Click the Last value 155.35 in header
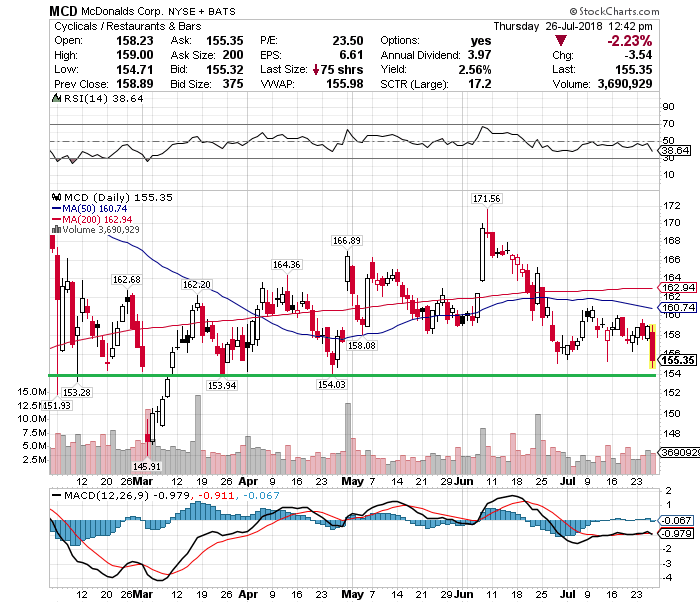Image resolution: width=700 pixels, height=603 pixels. tap(634, 70)
